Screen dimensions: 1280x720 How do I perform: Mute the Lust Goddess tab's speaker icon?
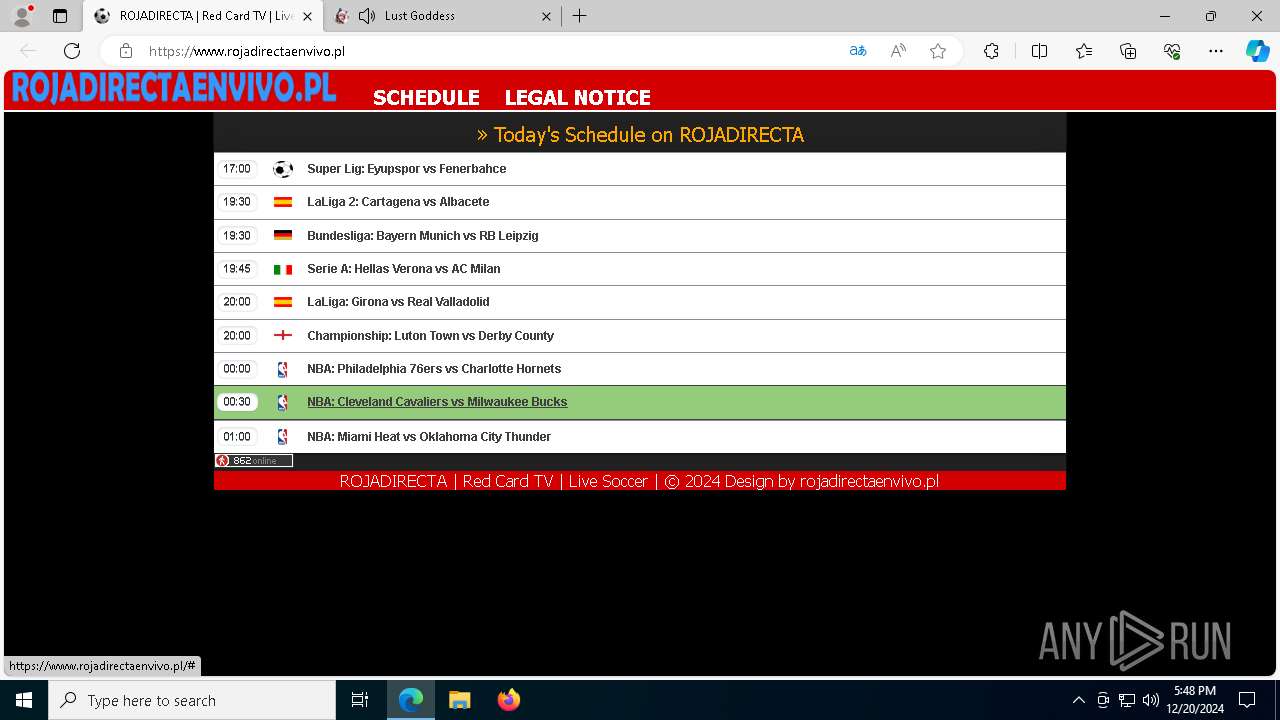367,16
